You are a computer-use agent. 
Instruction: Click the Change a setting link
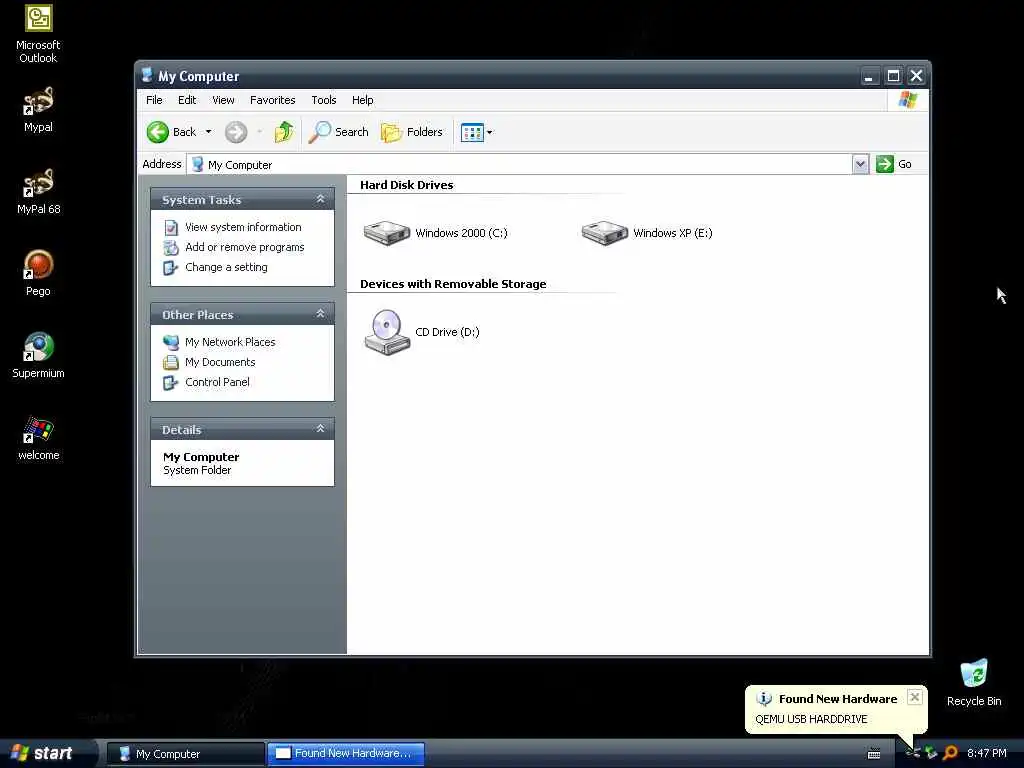pos(226,268)
